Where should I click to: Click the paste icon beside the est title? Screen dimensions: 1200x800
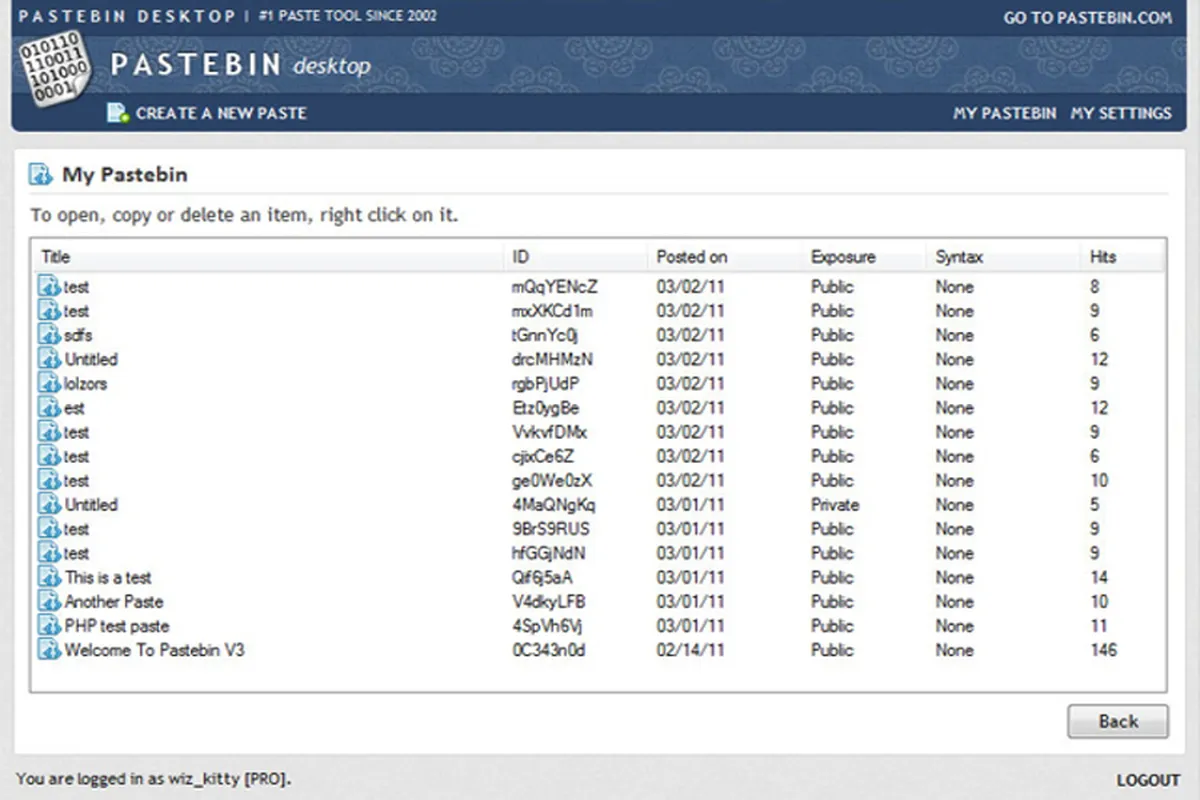click(x=50, y=408)
